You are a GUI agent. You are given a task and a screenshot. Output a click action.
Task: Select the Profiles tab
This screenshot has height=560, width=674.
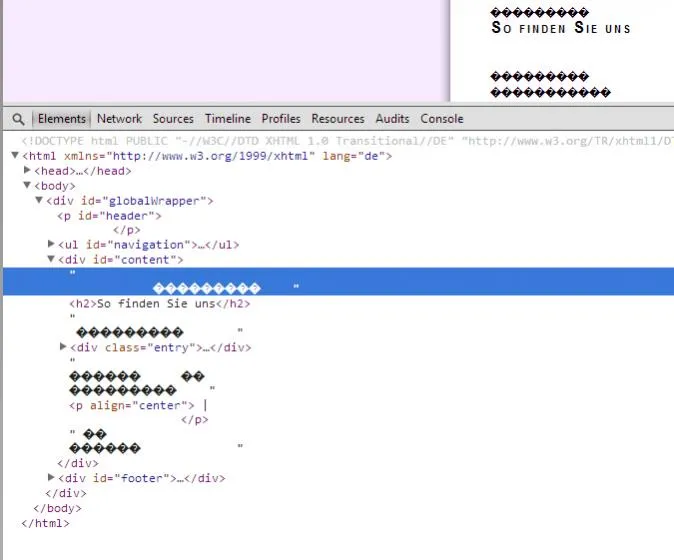pos(281,119)
